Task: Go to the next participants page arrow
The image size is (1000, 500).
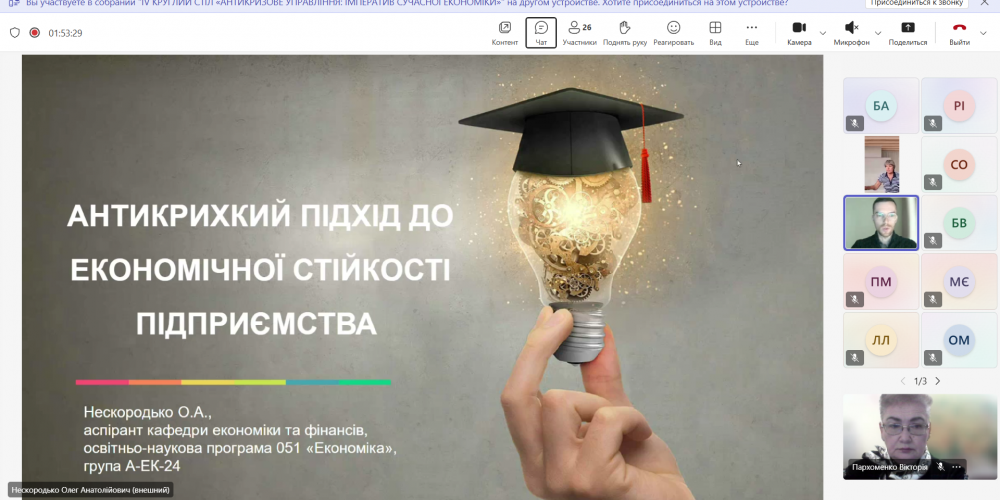Action: [938, 381]
